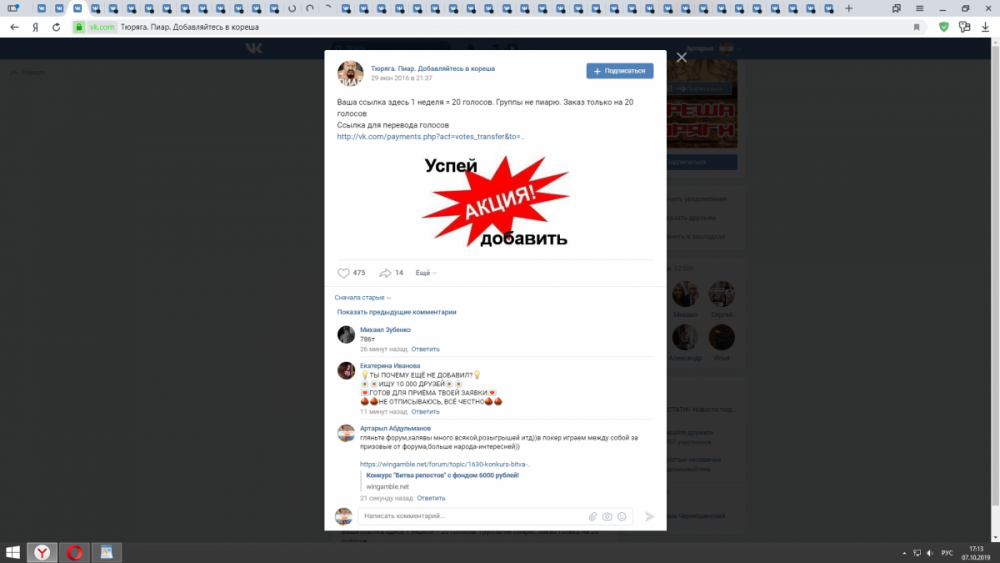
Task: Go back with browser back arrow
Action: 15,27
